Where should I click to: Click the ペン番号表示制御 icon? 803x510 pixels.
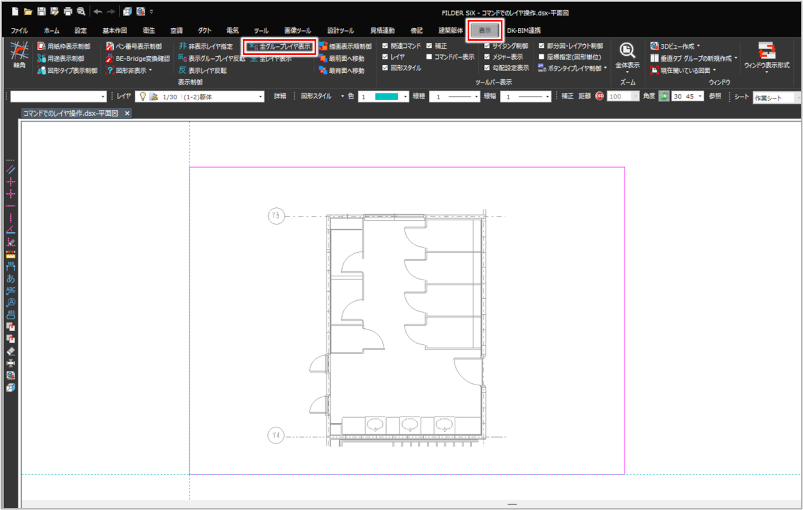[109, 47]
